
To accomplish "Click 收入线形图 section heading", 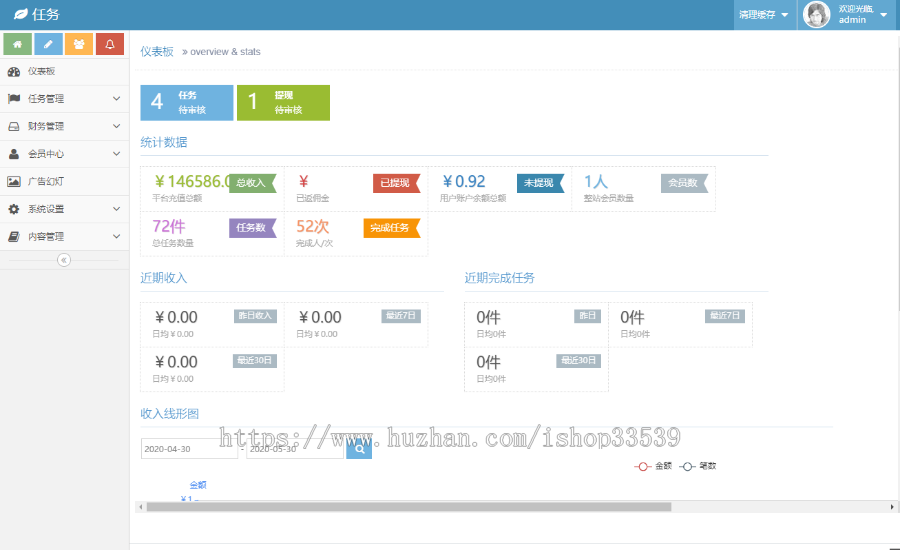I will point(169,414).
